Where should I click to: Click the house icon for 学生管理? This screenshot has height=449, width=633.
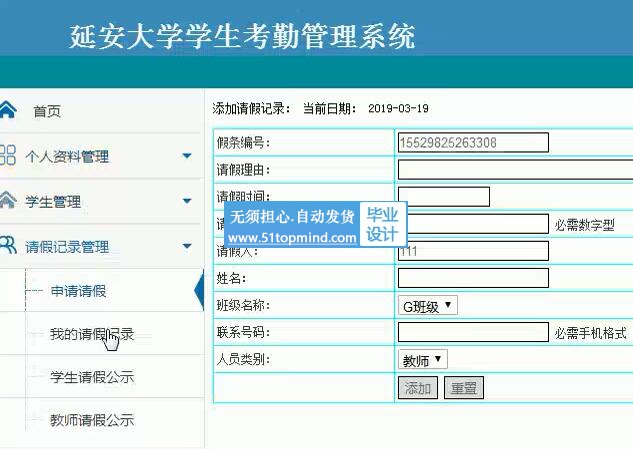coord(8,200)
